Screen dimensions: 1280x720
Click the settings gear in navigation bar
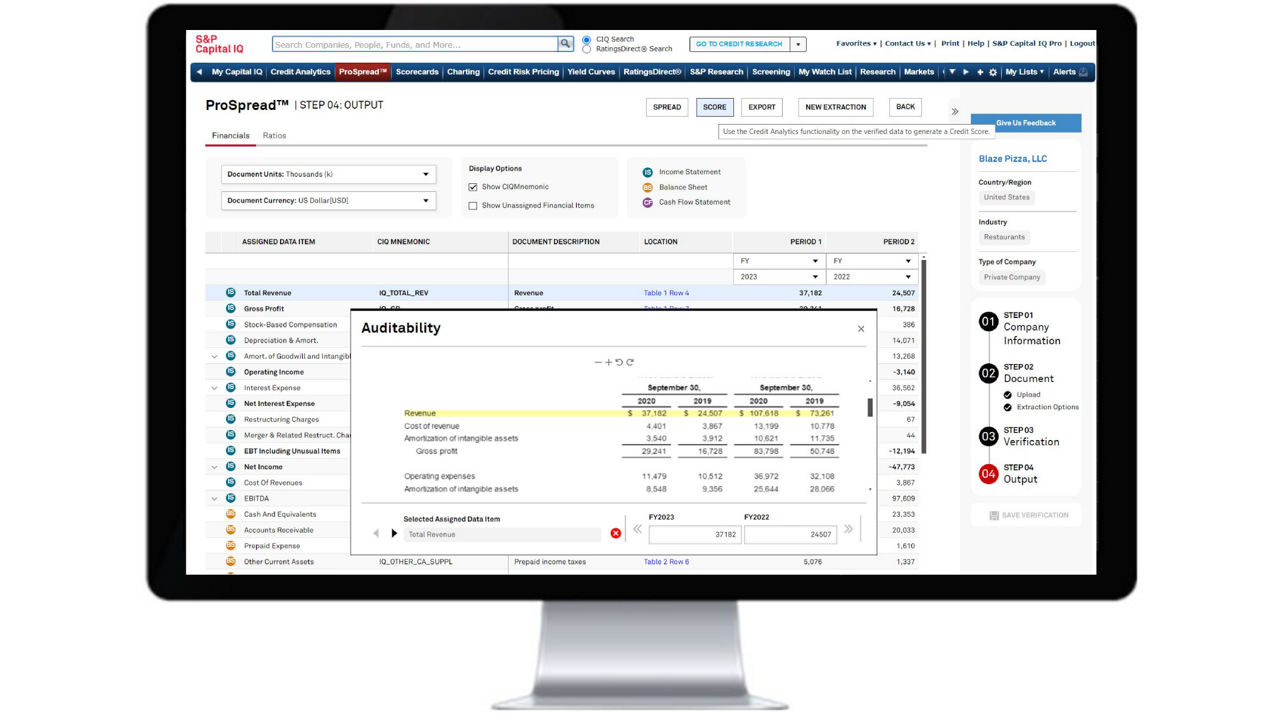993,72
